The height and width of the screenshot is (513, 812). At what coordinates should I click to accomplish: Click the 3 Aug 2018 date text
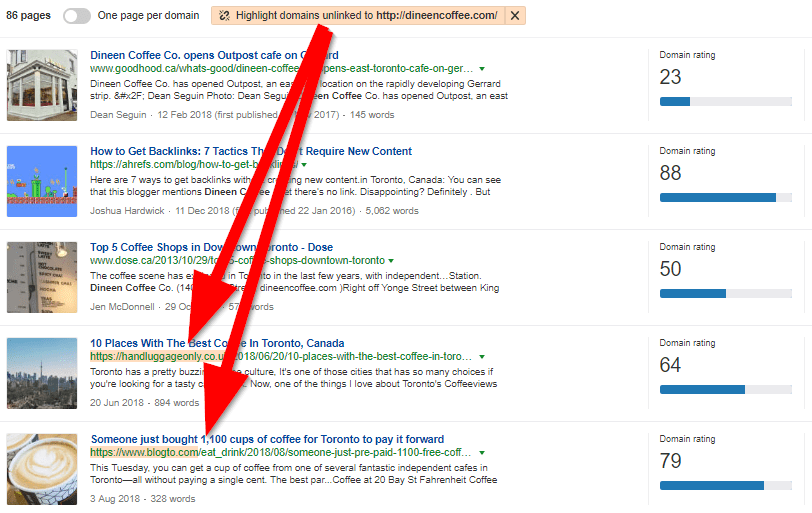click(115, 499)
